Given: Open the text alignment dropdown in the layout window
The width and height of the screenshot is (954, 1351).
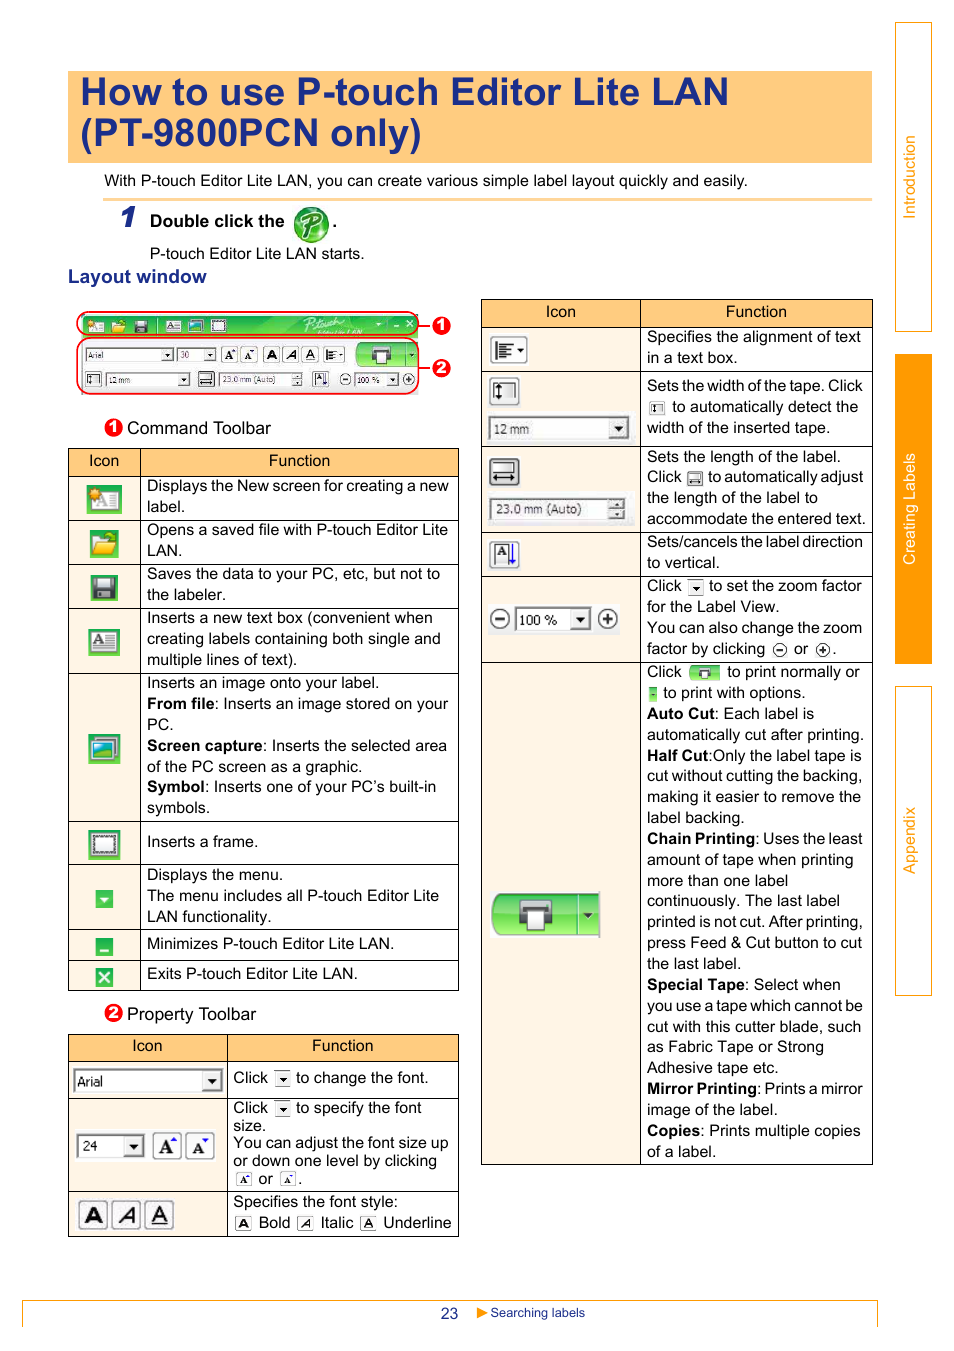Looking at the screenshot, I should coord(334,354).
